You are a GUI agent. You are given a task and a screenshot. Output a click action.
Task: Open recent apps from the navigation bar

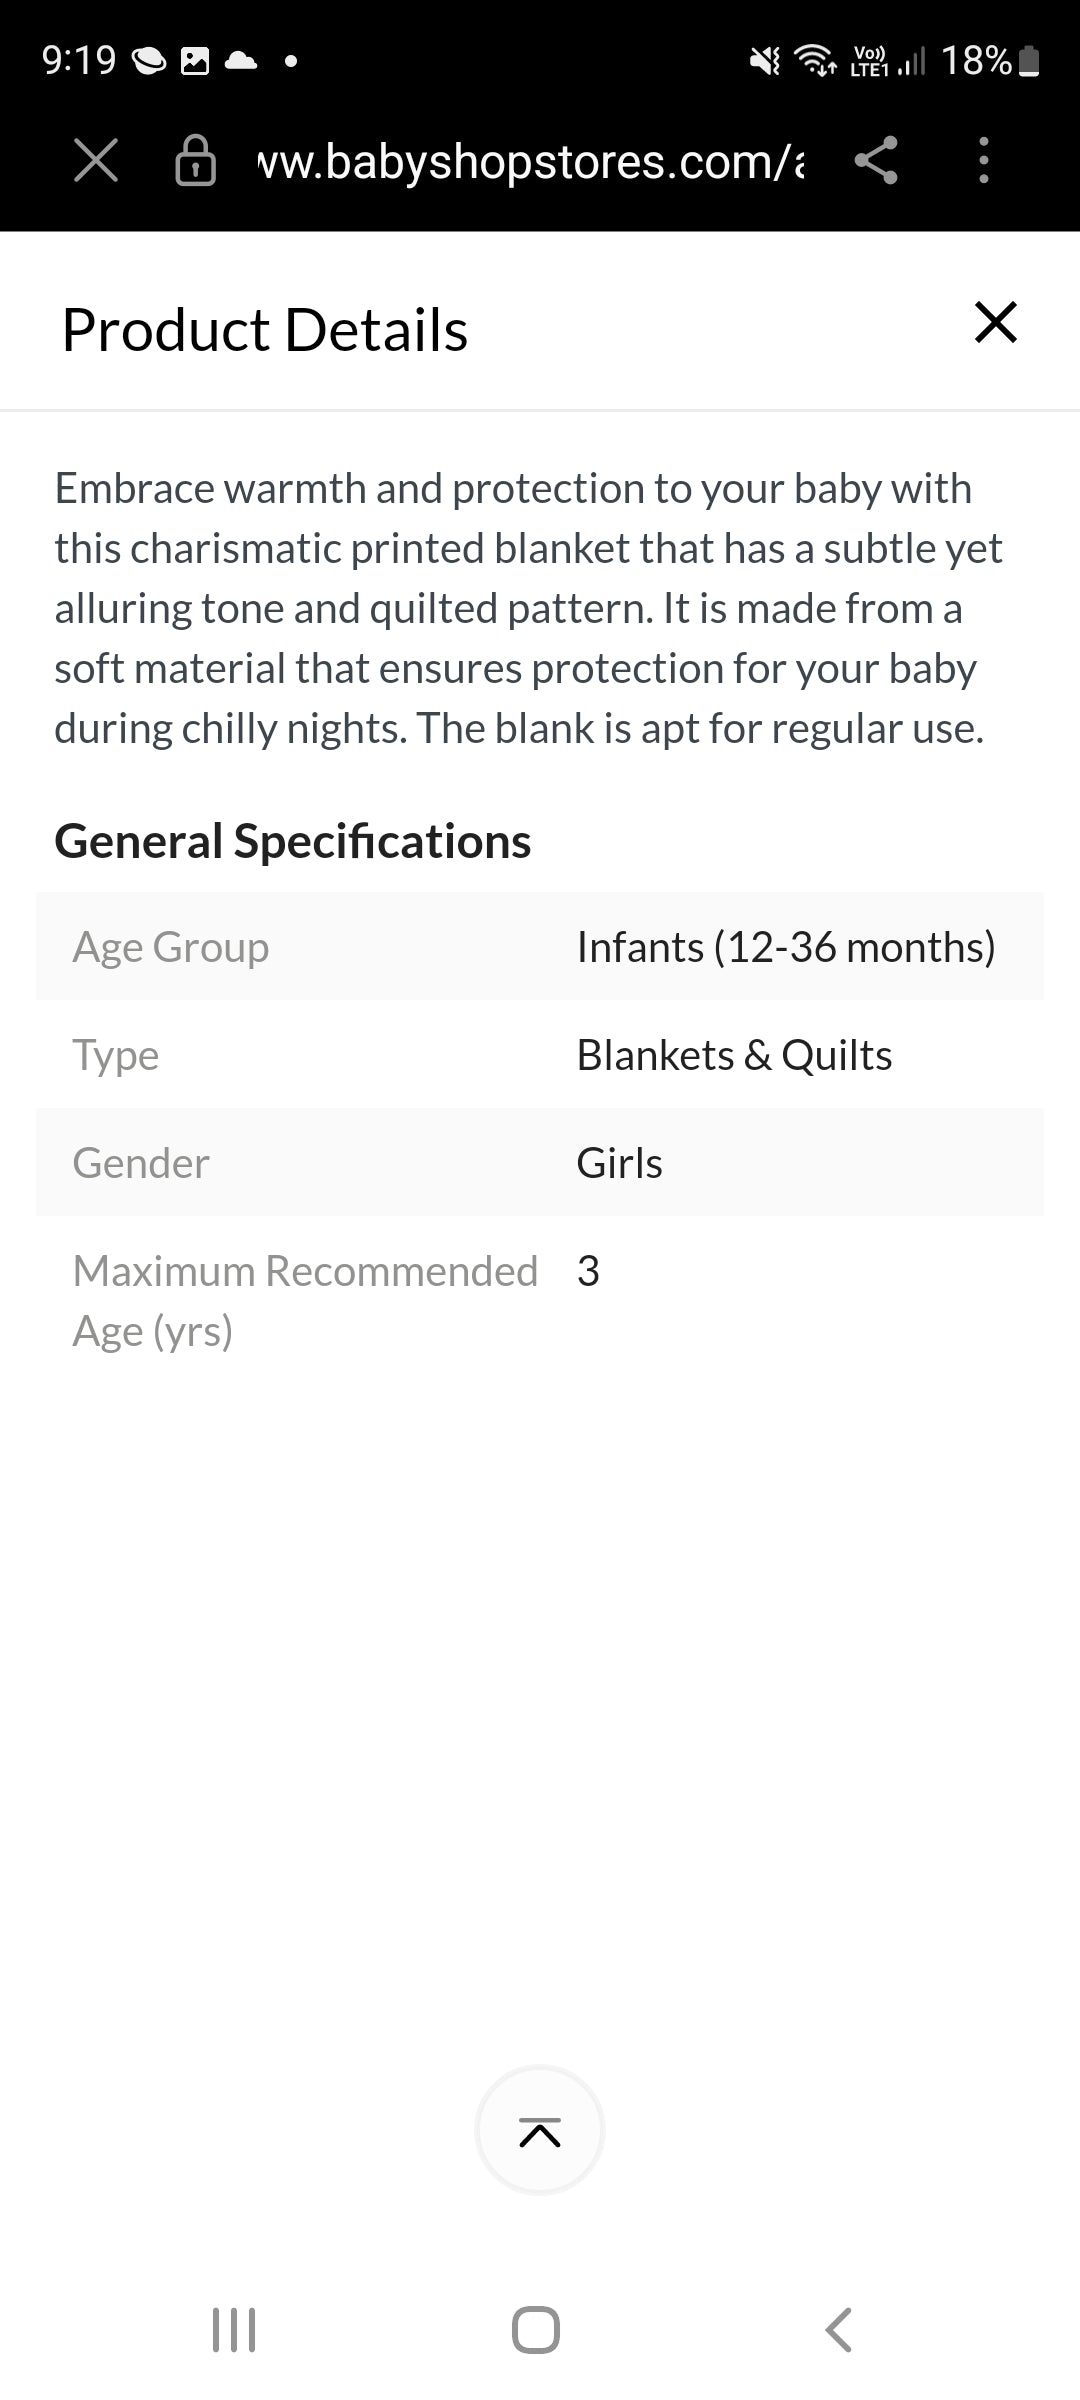click(235, 2330)
